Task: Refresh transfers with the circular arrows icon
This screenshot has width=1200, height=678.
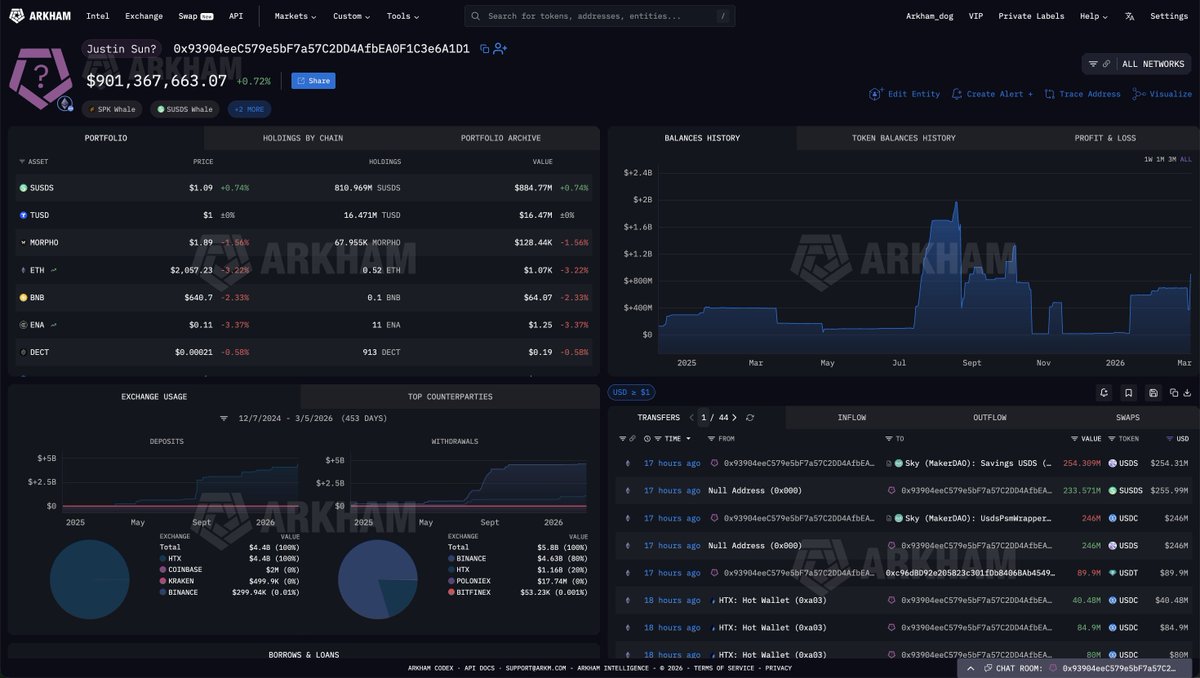Action: 750,417
